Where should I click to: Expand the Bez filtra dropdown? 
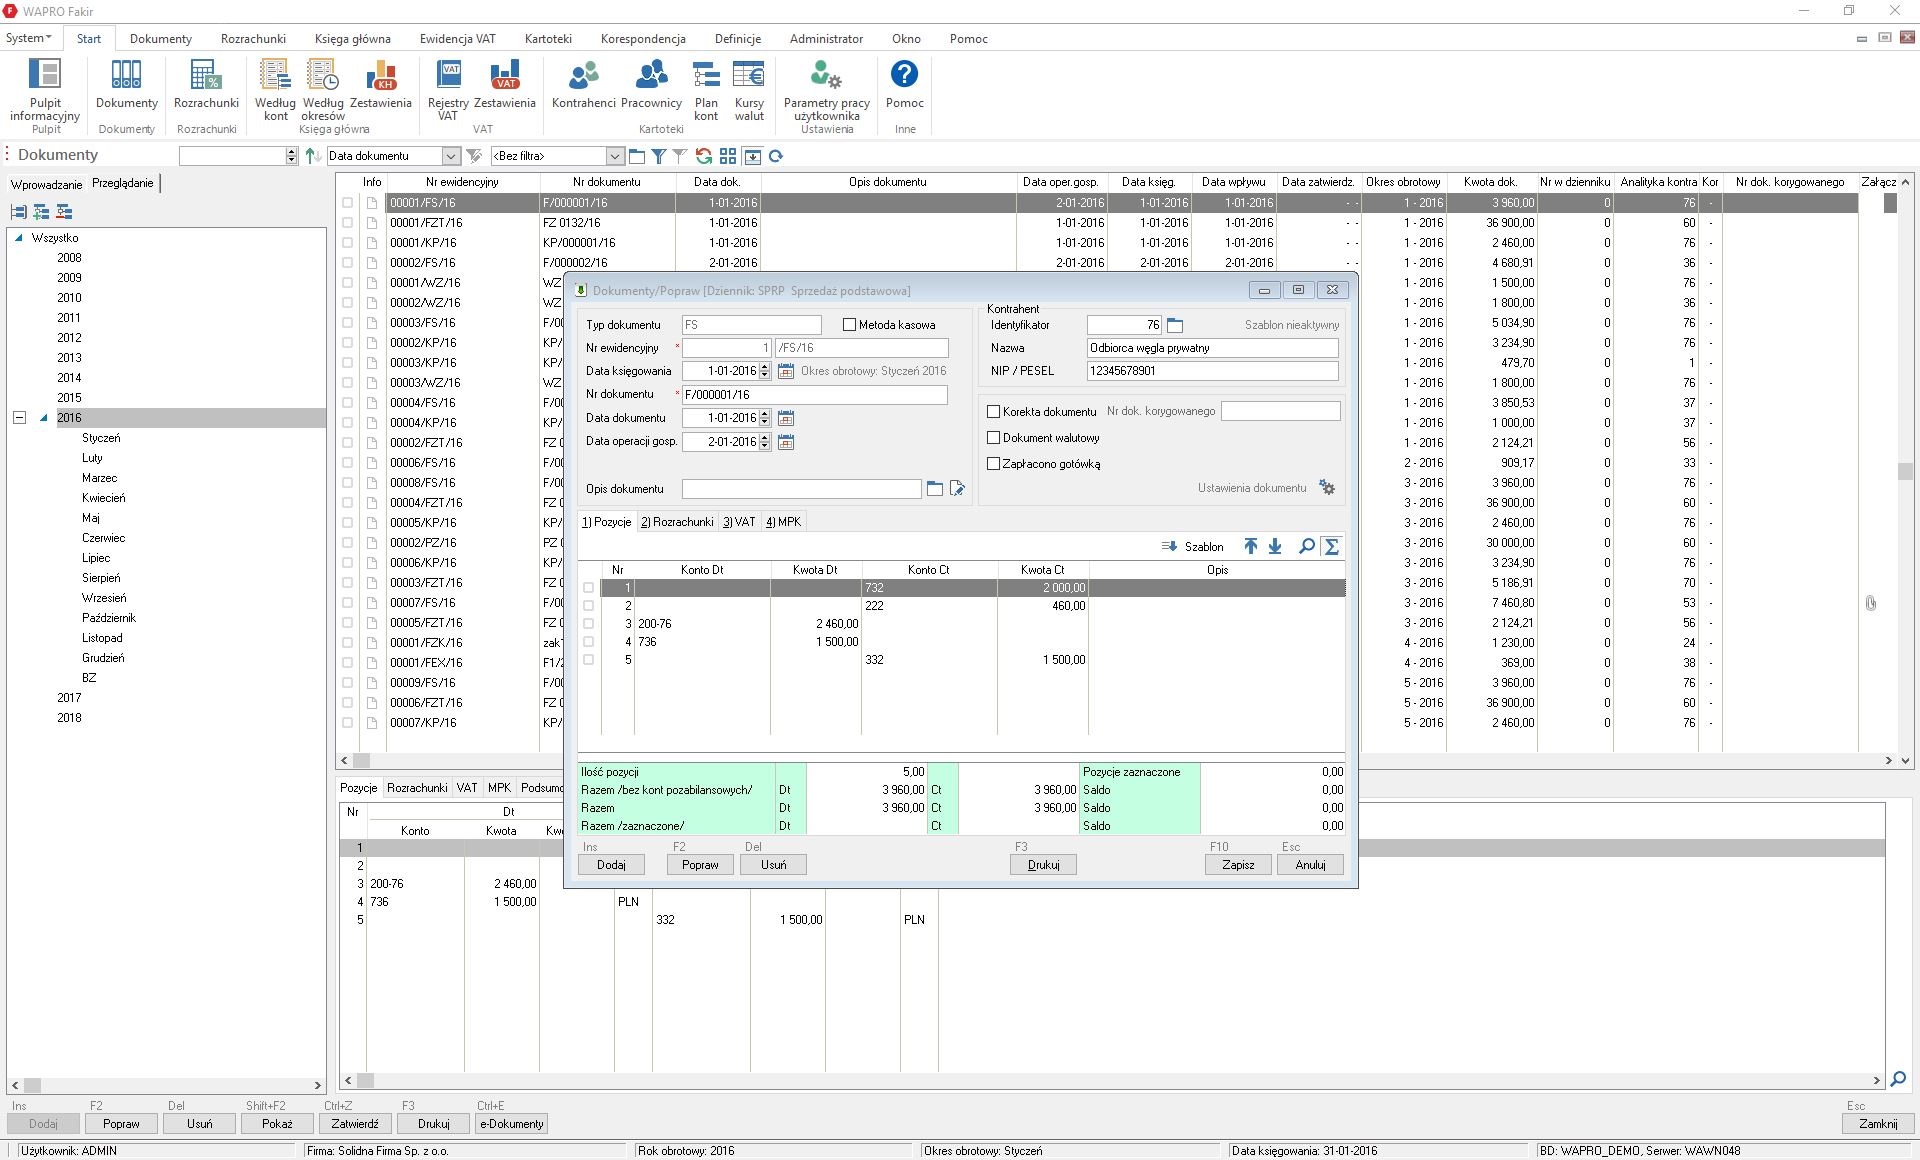point(614,156)
